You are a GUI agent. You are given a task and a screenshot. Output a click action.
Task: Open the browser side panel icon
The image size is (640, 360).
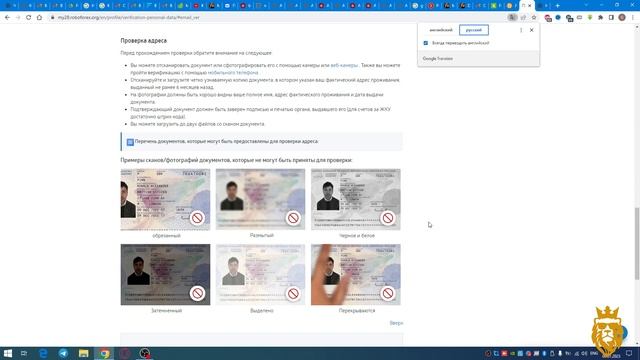611,18
